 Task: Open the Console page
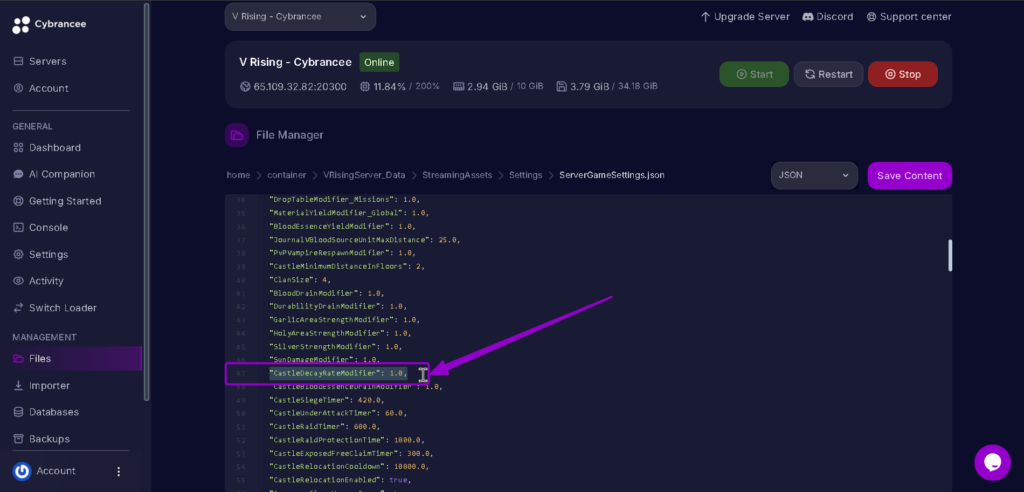click(40, 227)
